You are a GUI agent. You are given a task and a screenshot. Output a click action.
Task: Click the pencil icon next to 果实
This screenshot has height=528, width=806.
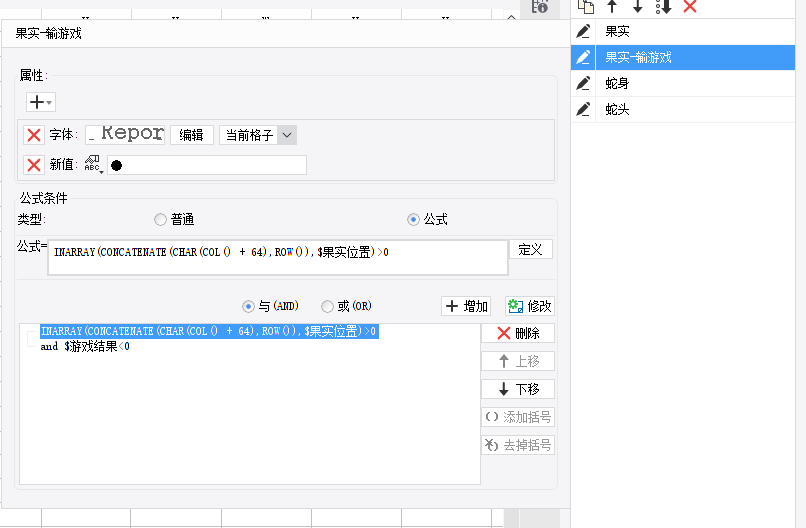tap(583, 31)
